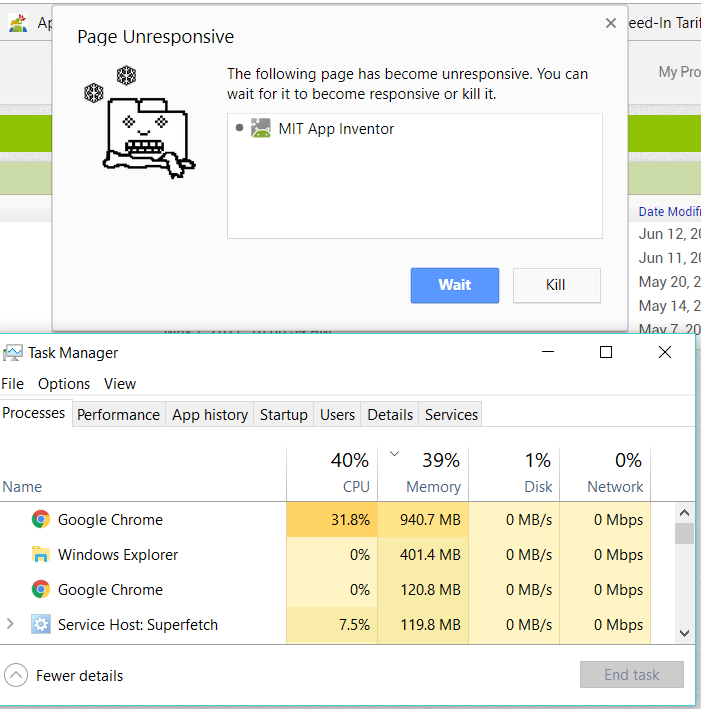Click the May 20 date row in Chrome
This screenshot has height=709, width=701.
point(669,282)
